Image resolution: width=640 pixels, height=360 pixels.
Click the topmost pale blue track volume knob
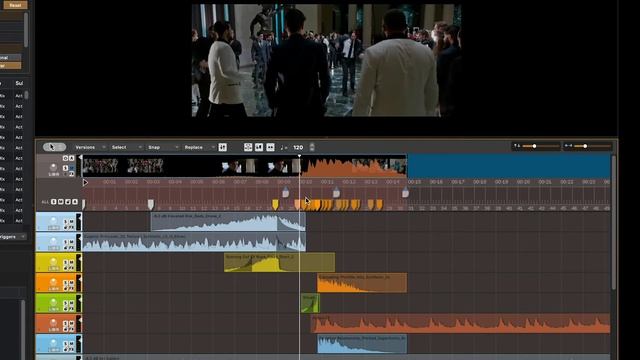pos(53,221)
